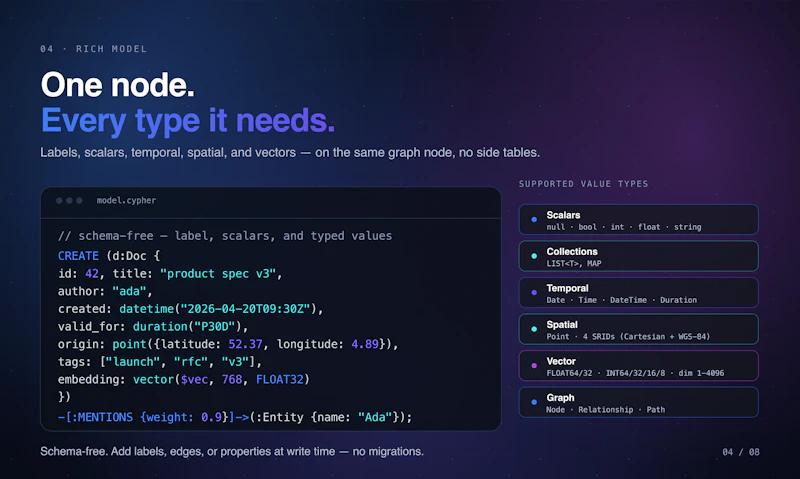Image resolution: width=800 pixels, height=479 pixels.
Task: Click the MENTIONS relationship line
Action: (235, 417)
